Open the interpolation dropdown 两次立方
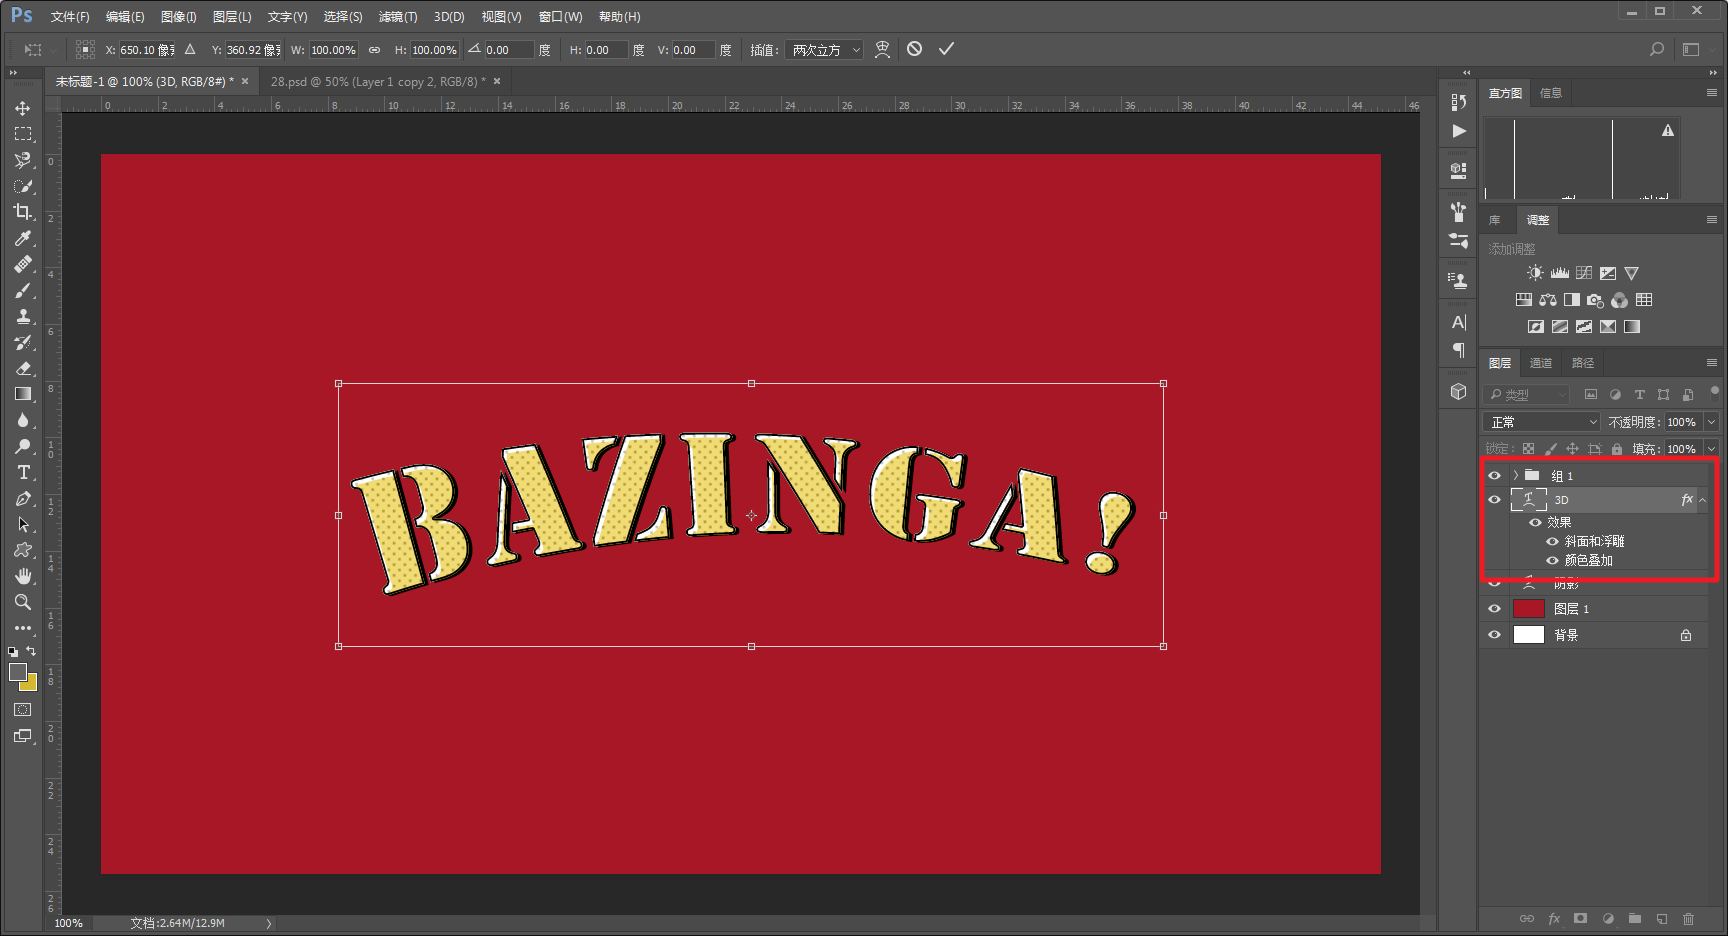This screenshot has width=1728, height=936. click(x=824, y=50)
